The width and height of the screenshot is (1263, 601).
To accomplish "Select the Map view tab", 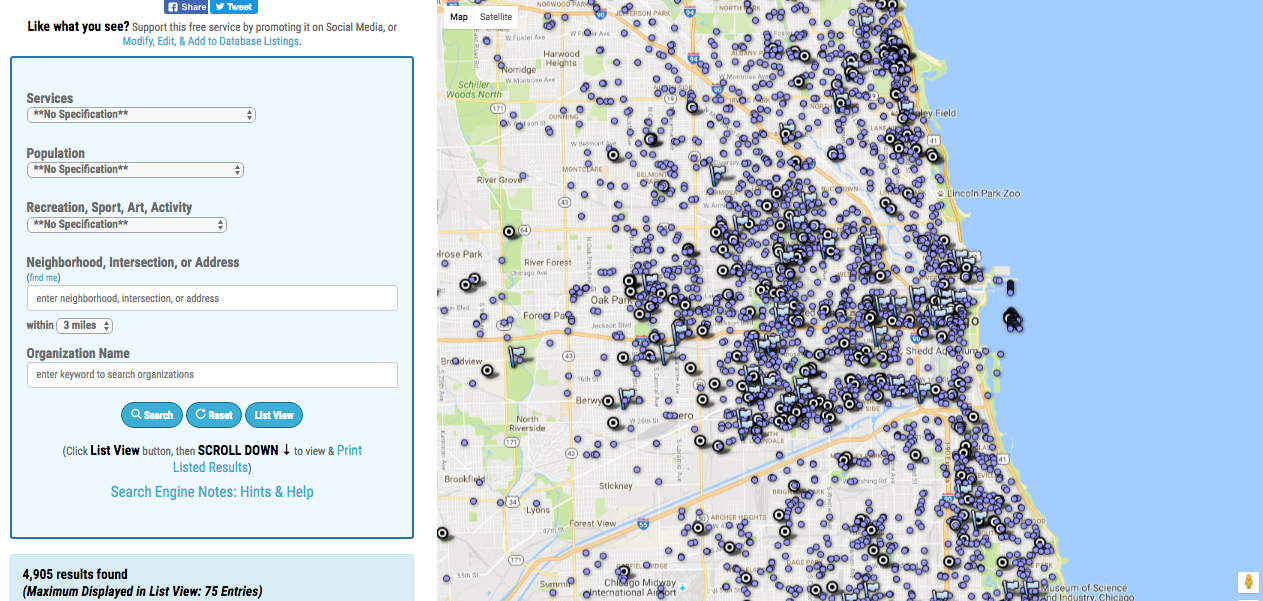I will [x=458, y=17].
